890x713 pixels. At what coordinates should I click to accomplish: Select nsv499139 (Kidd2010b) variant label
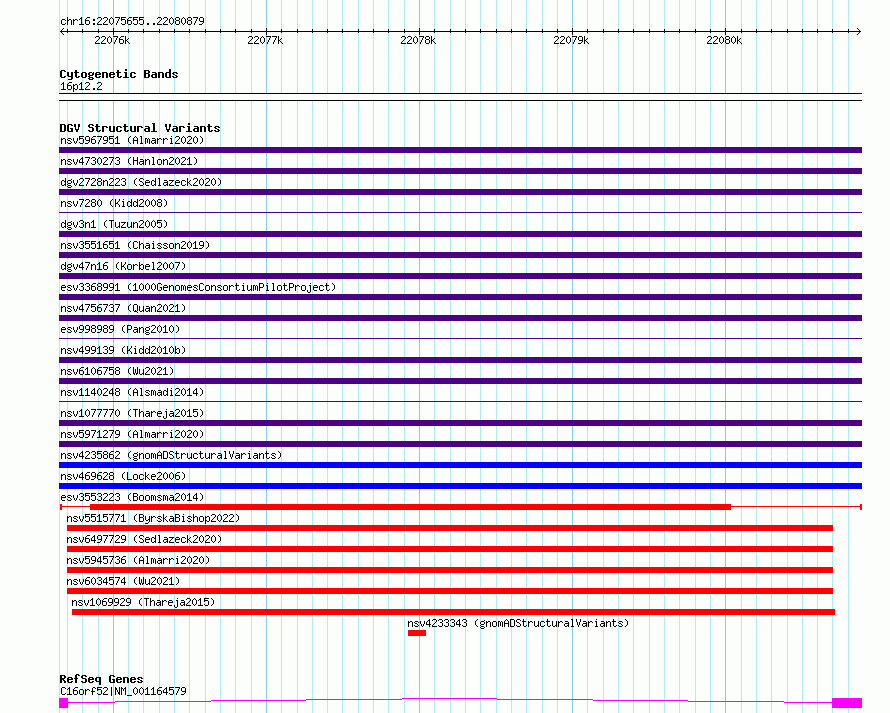tap(123, 350)
